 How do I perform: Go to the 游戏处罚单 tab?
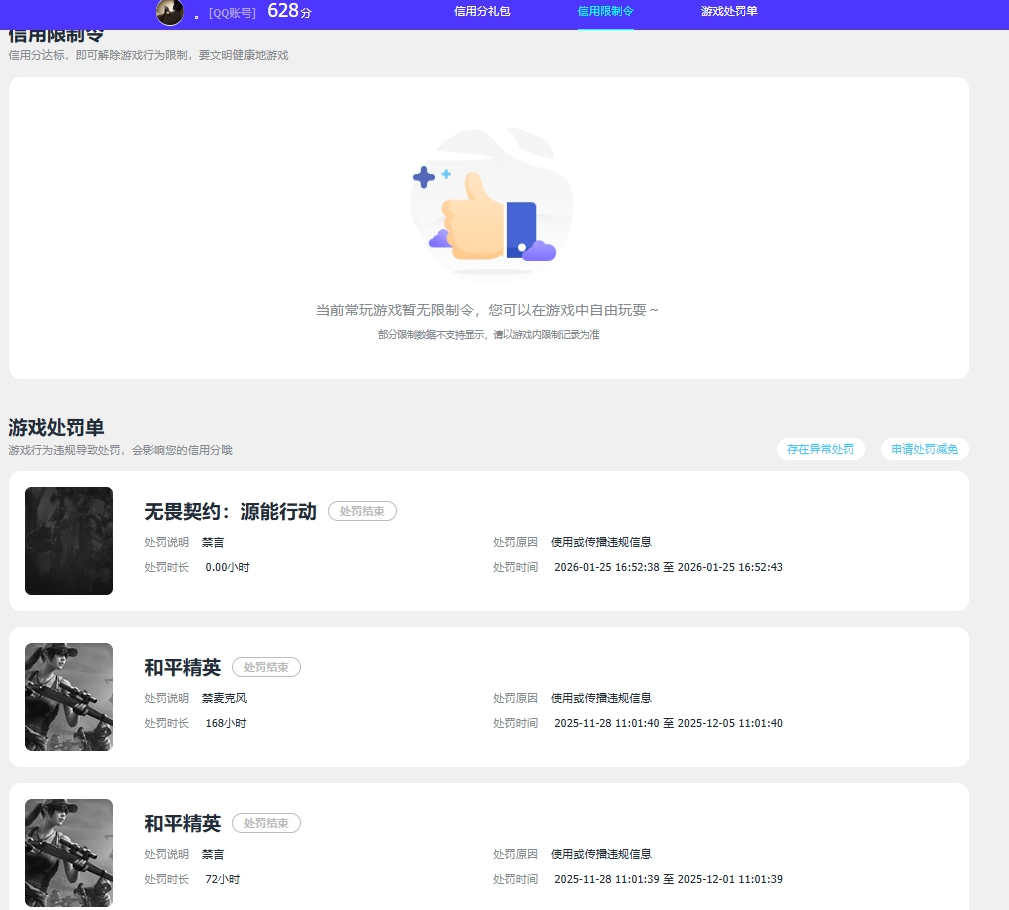click(x=729, y=12)
